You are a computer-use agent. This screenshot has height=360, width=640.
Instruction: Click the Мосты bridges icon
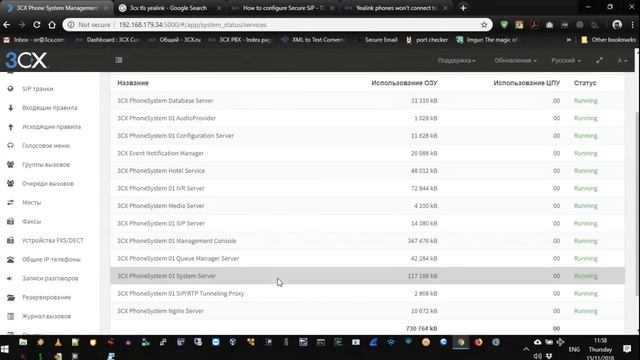tap(11, 202)
